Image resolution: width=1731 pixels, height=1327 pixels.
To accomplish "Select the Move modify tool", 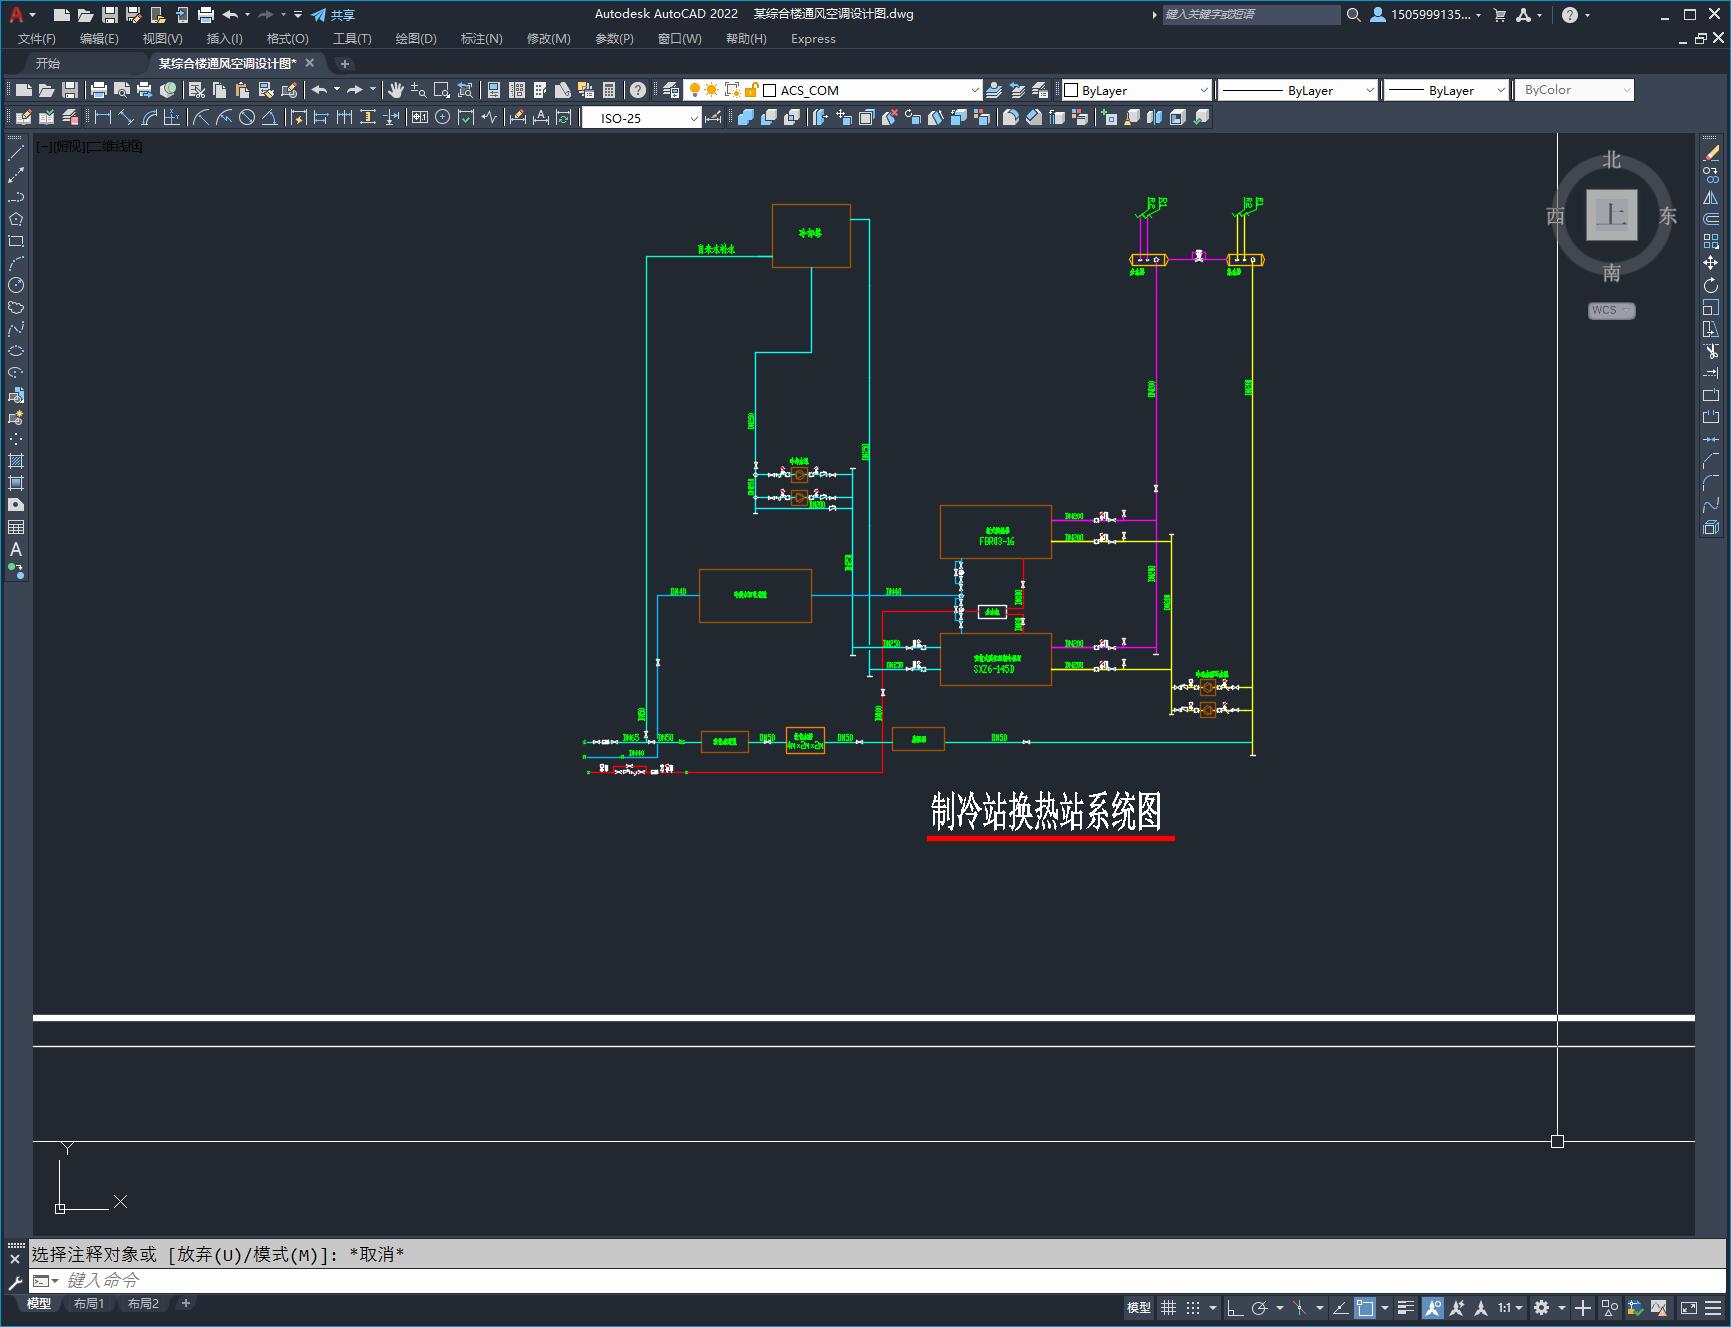I will pyautogui.click(x=1711, y=263).
